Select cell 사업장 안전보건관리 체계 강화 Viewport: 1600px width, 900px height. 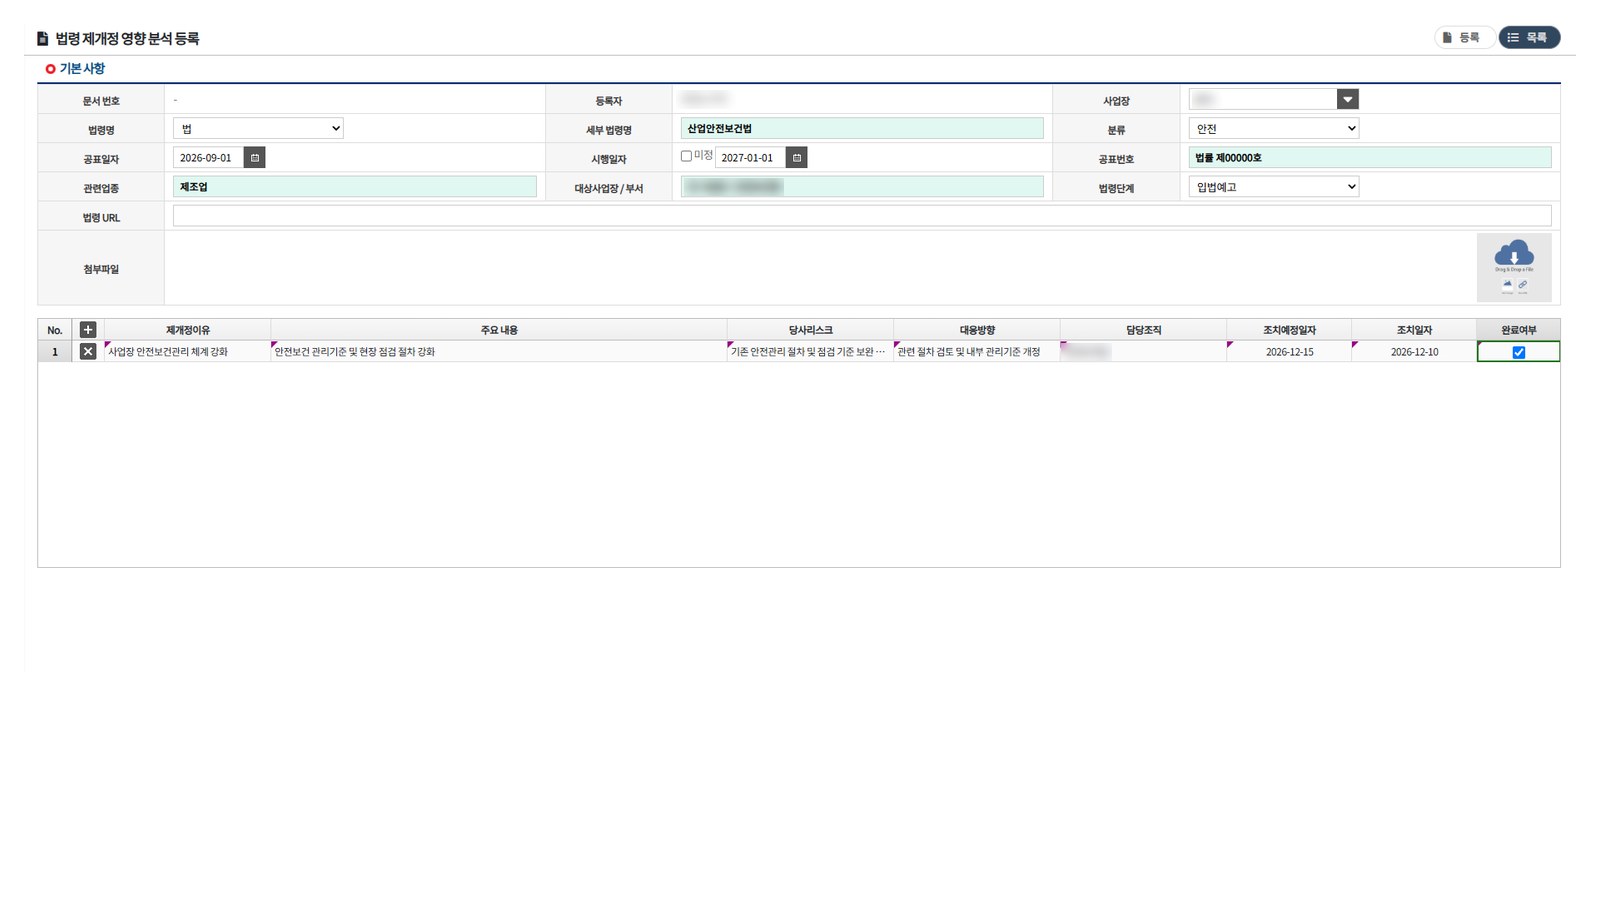click(x=188, y=352)
